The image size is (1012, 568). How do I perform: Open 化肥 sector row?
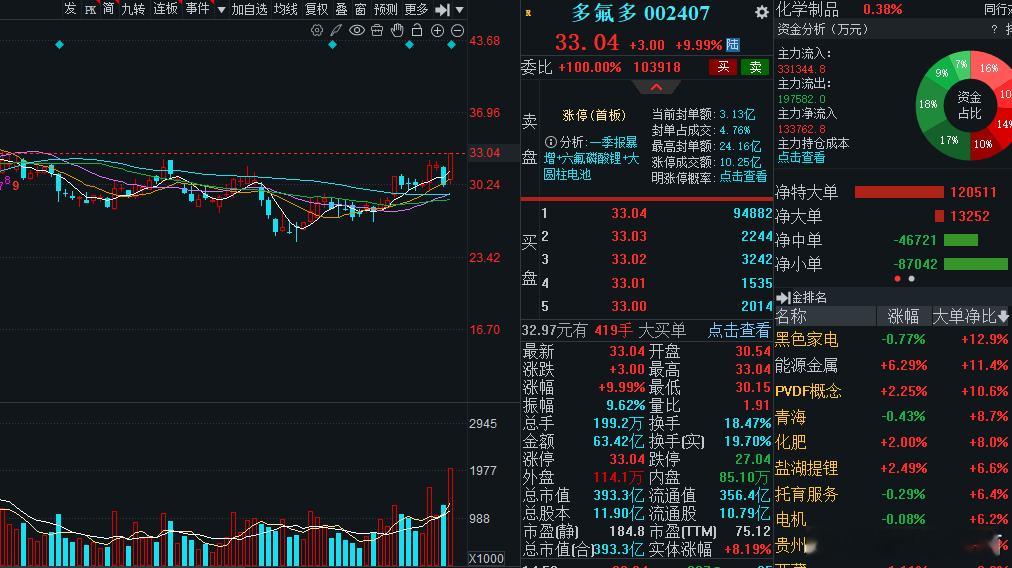coord(893,442)
